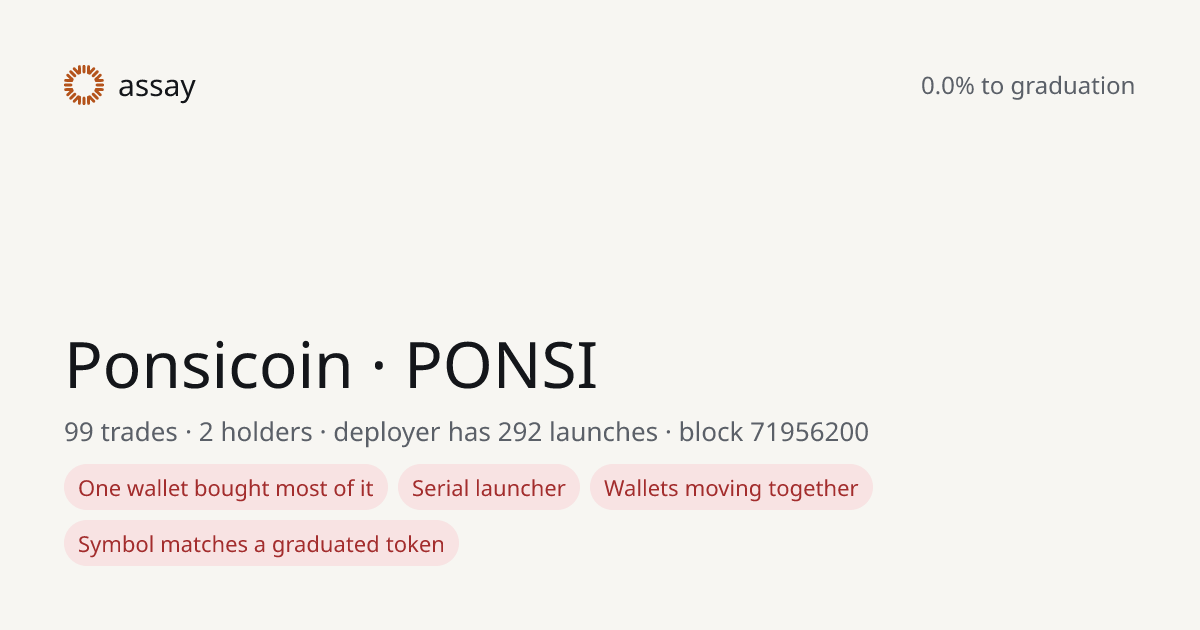The width and height of the screenshot is (1200, 630).
Task: Select the Ponsicoin token name
Action: coord(209,365)
